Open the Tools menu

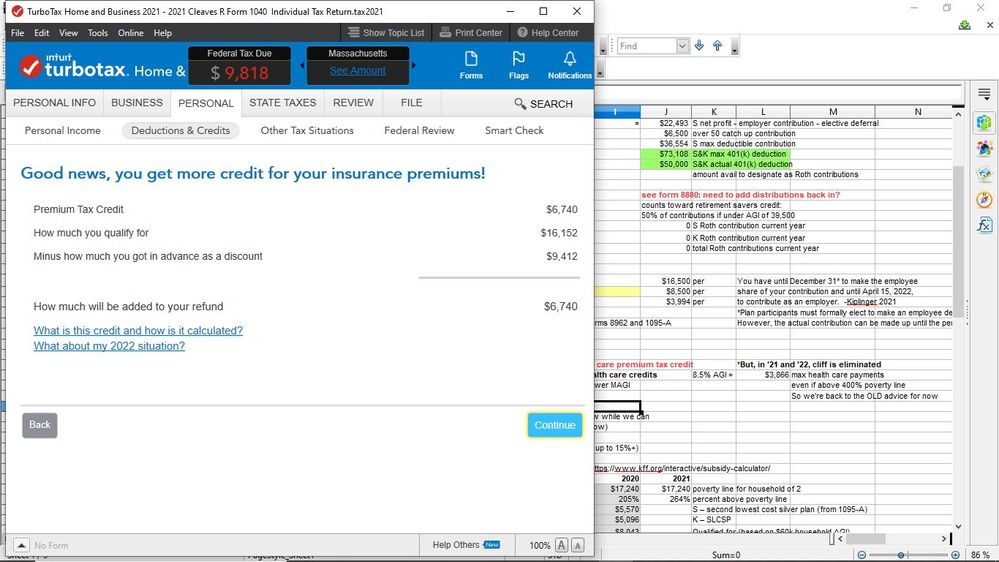click(x=97, y=32)
